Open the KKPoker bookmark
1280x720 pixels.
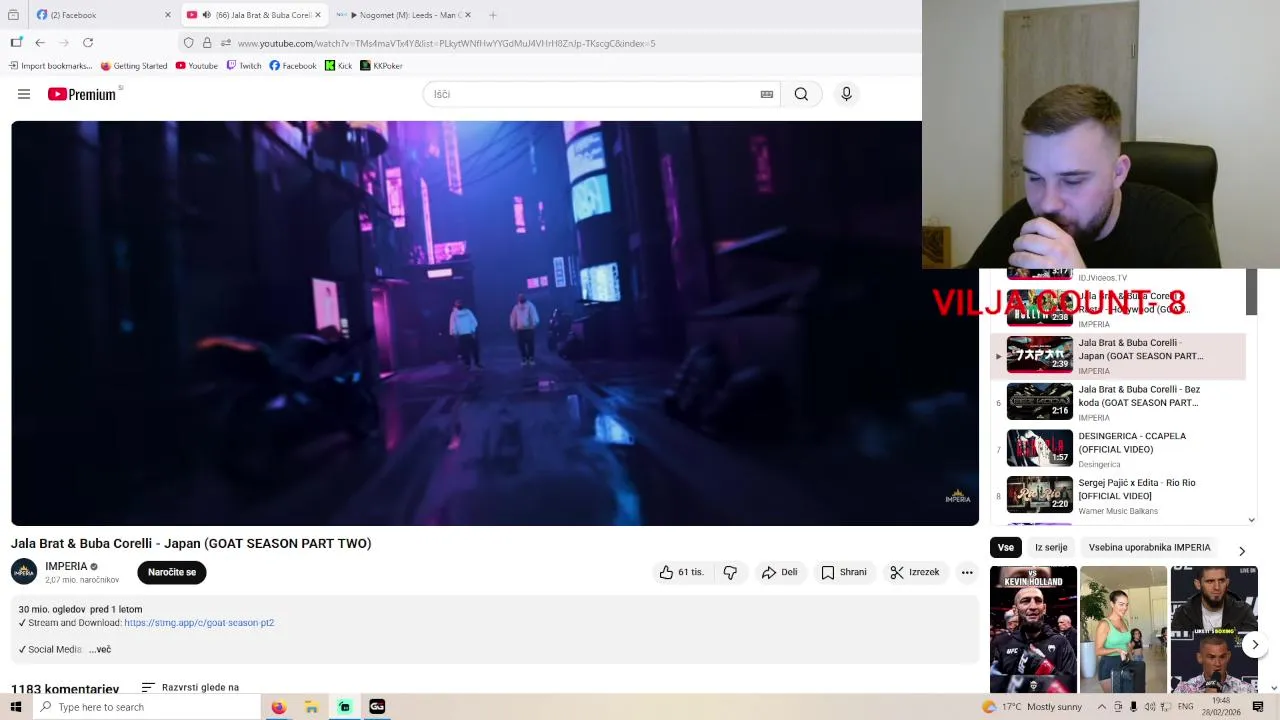click(381, 66)
